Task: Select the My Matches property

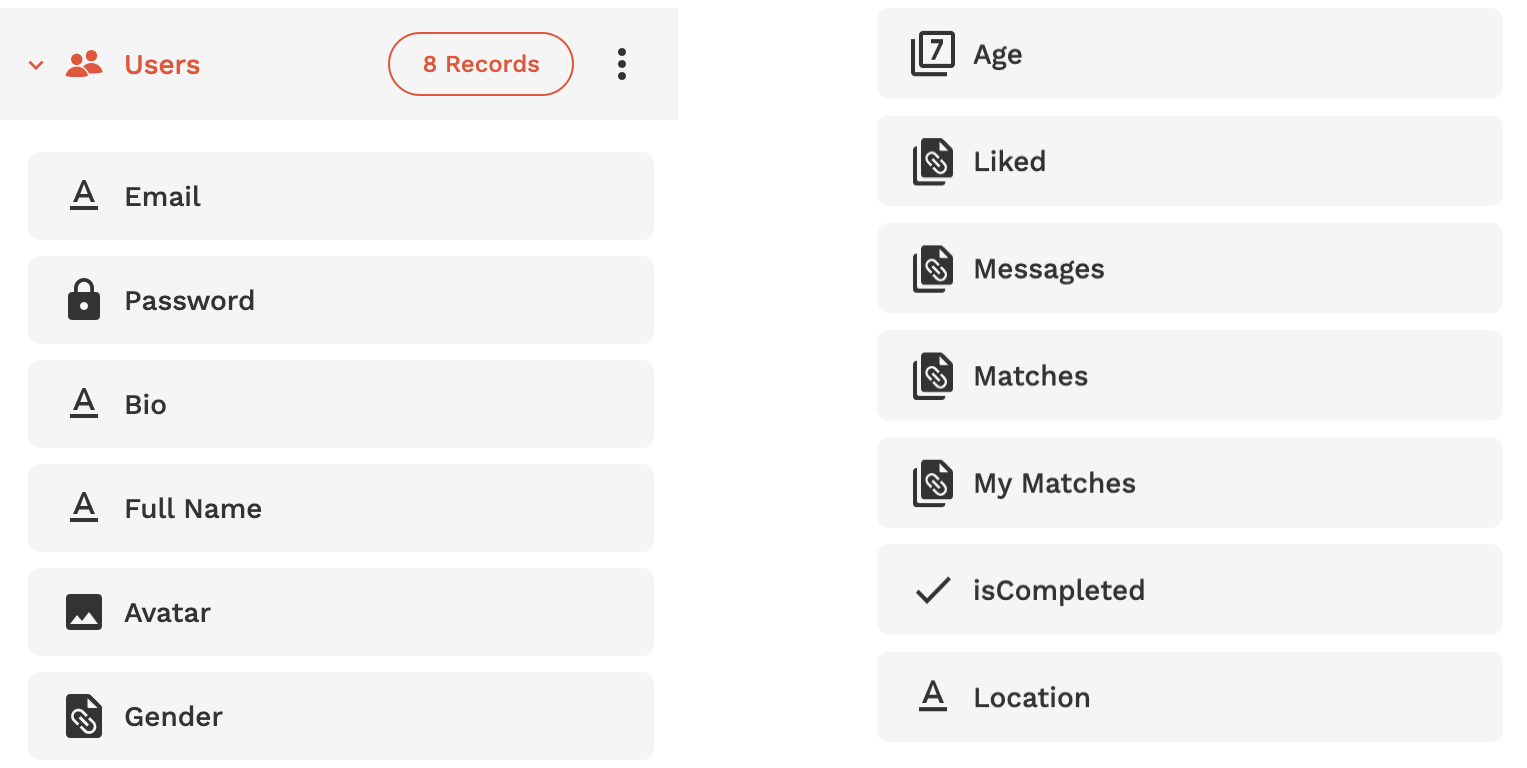Action: [x=1188, y=483]
